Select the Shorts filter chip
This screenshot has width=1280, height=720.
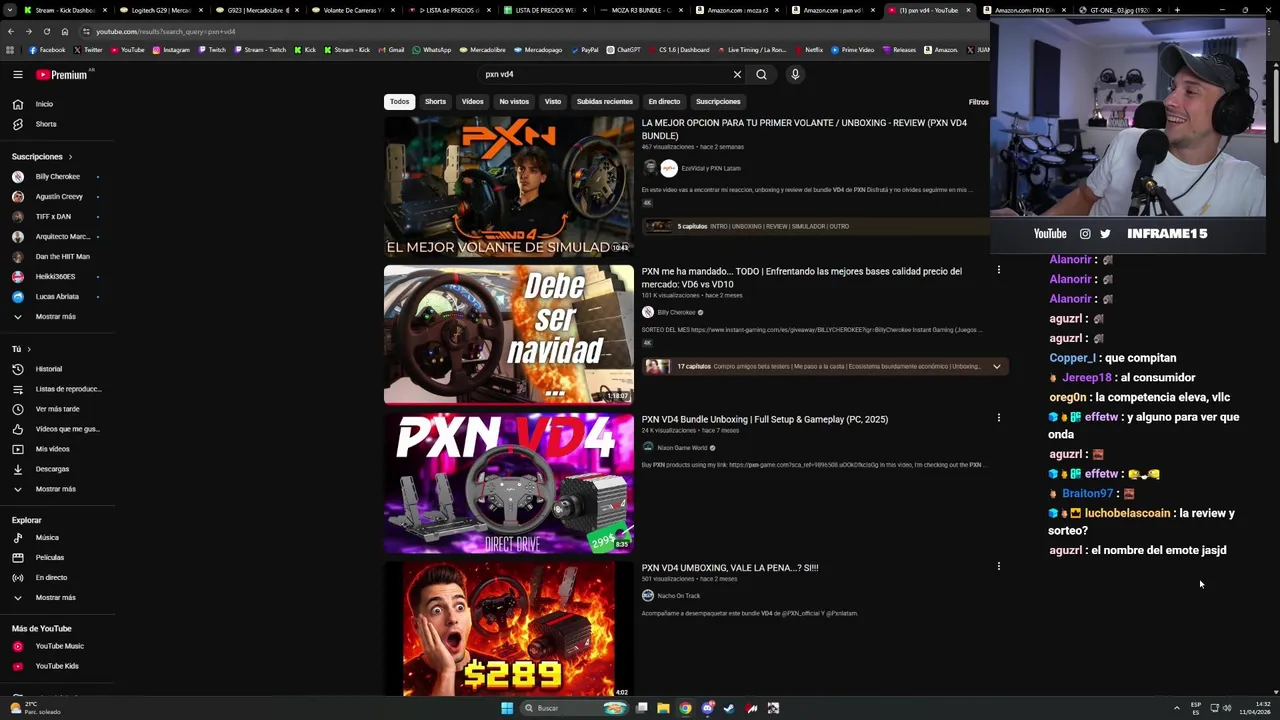435,102
